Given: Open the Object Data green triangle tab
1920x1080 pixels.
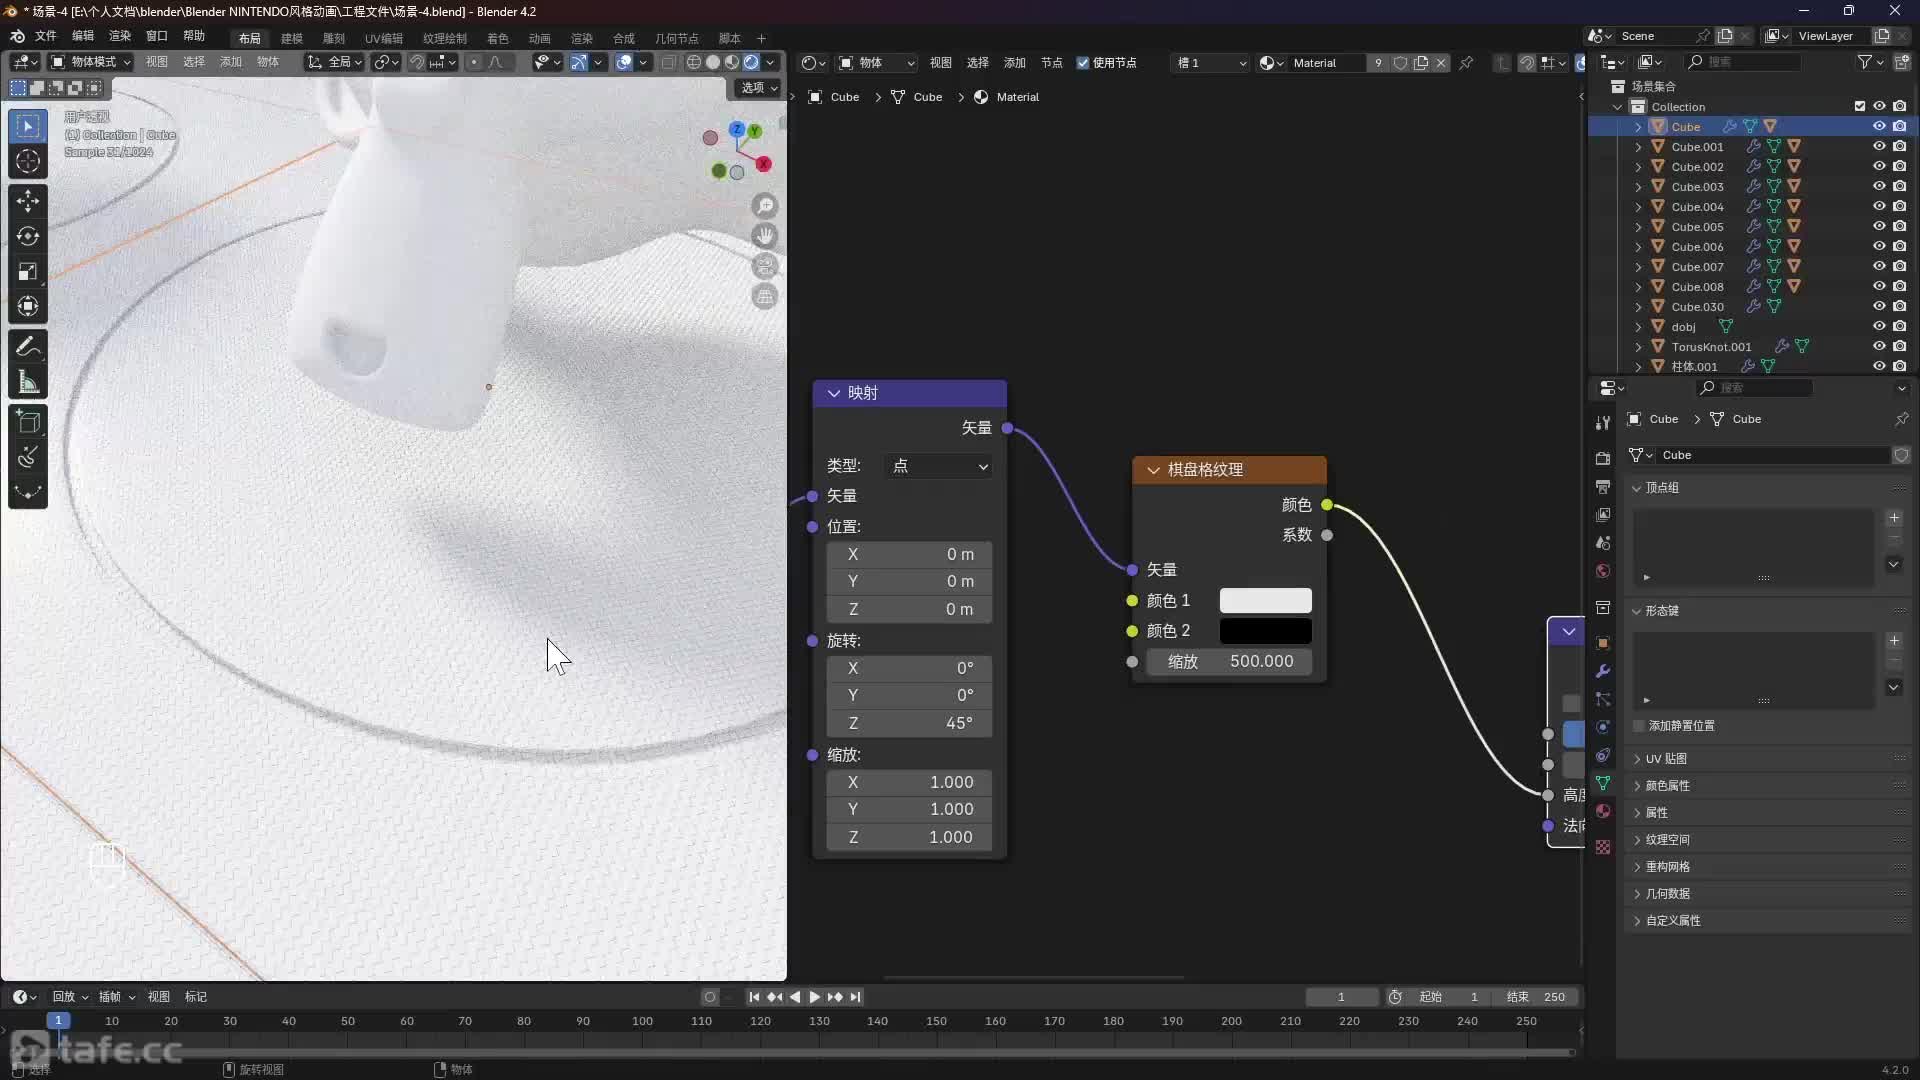Looking at the screenshot, I should pyautogui.click(x=1603, y=783).
